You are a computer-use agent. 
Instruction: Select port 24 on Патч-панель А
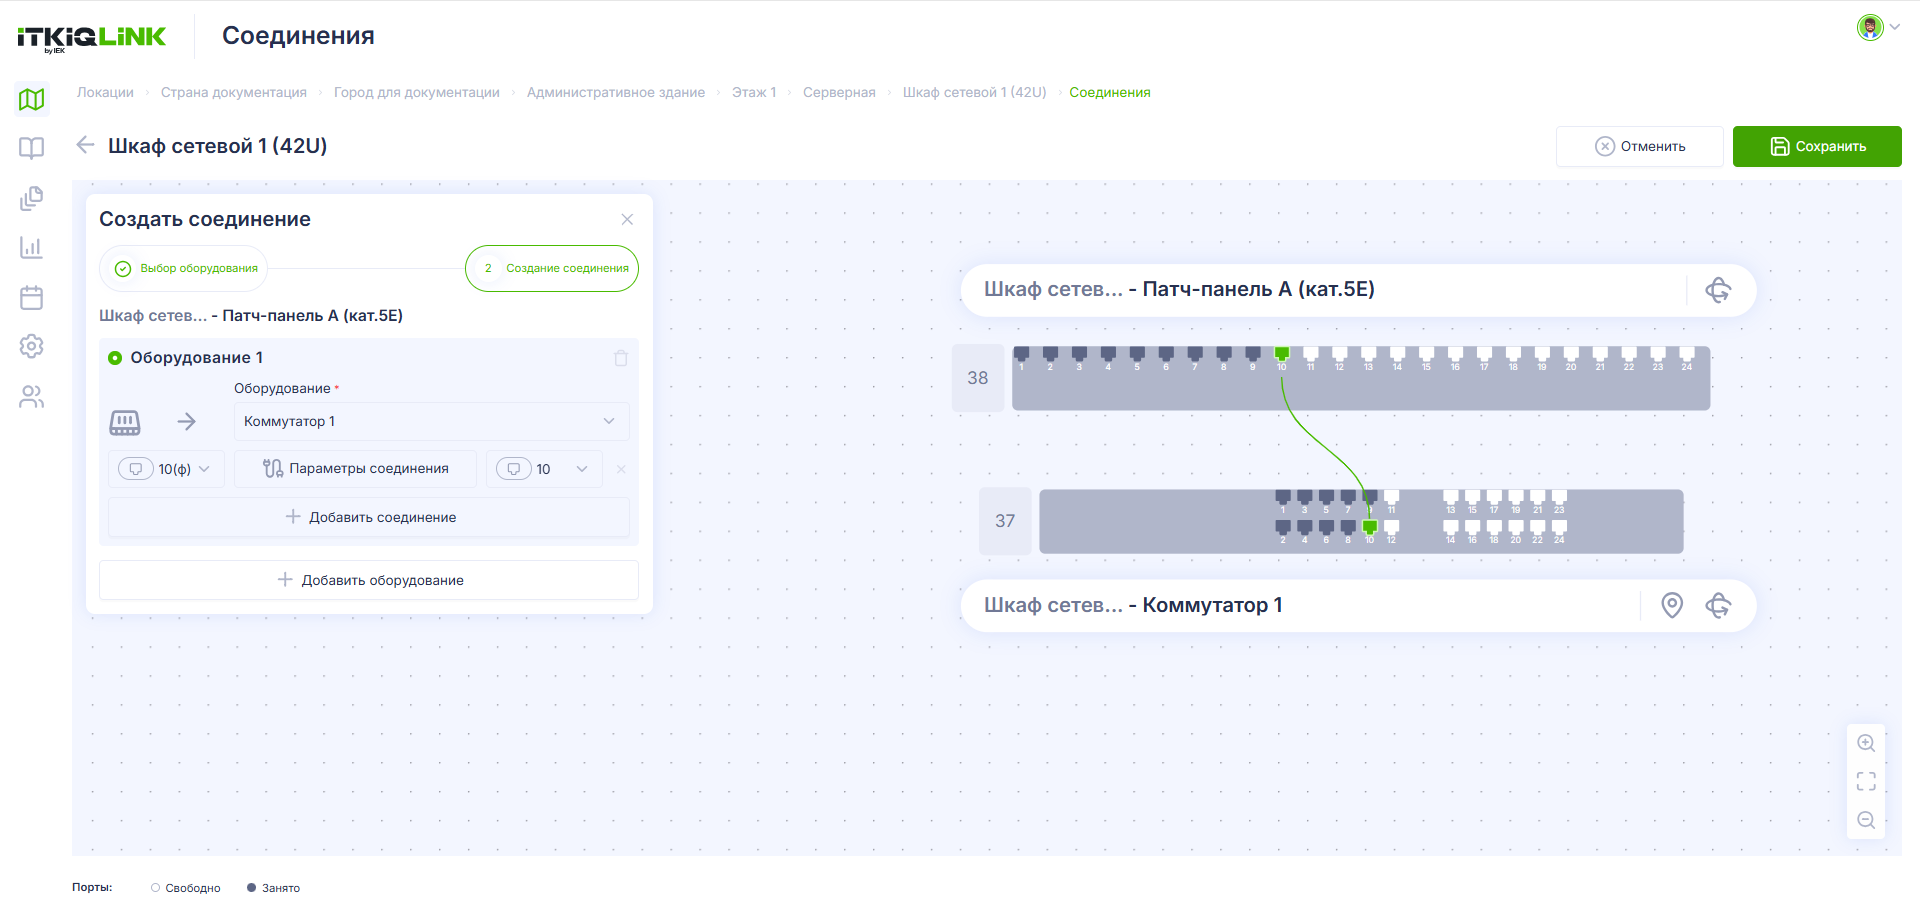1687,354
